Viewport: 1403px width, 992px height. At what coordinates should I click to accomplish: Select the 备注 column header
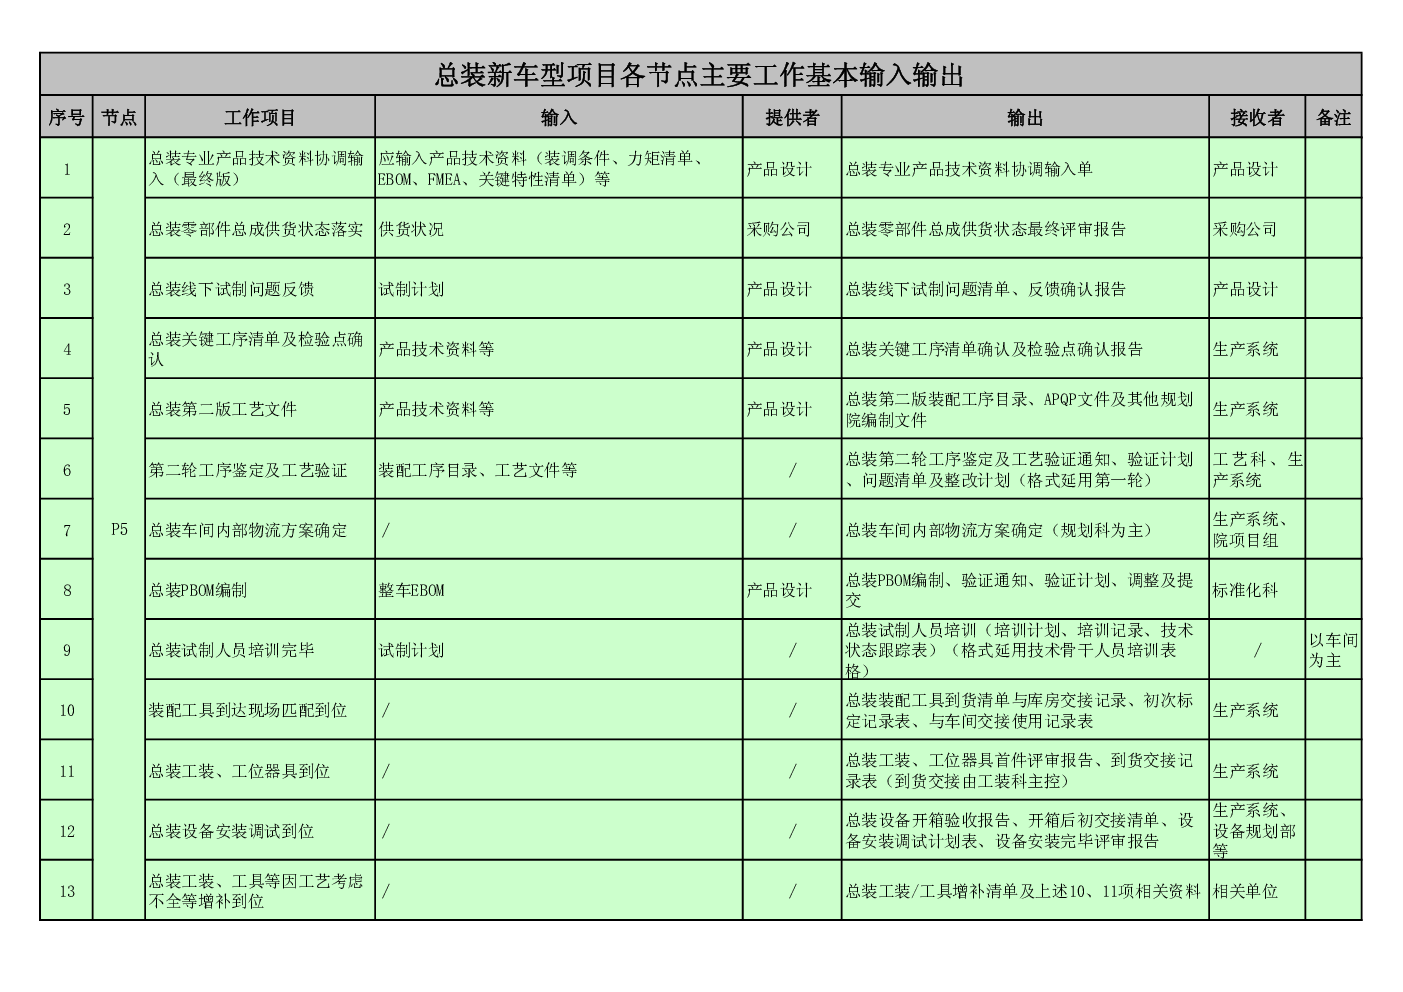tap(1333, 118)
